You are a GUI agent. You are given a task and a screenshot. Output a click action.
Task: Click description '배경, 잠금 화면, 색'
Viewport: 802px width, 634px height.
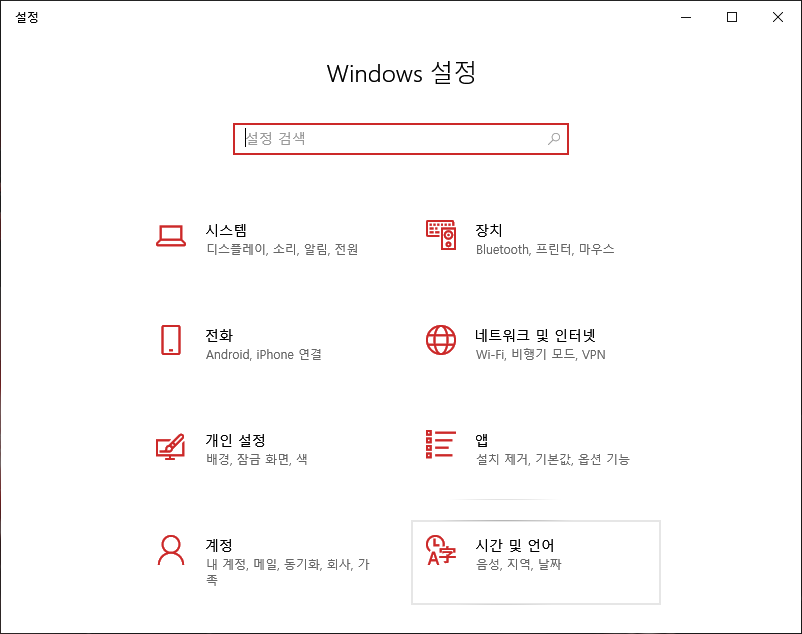(257, 459)
